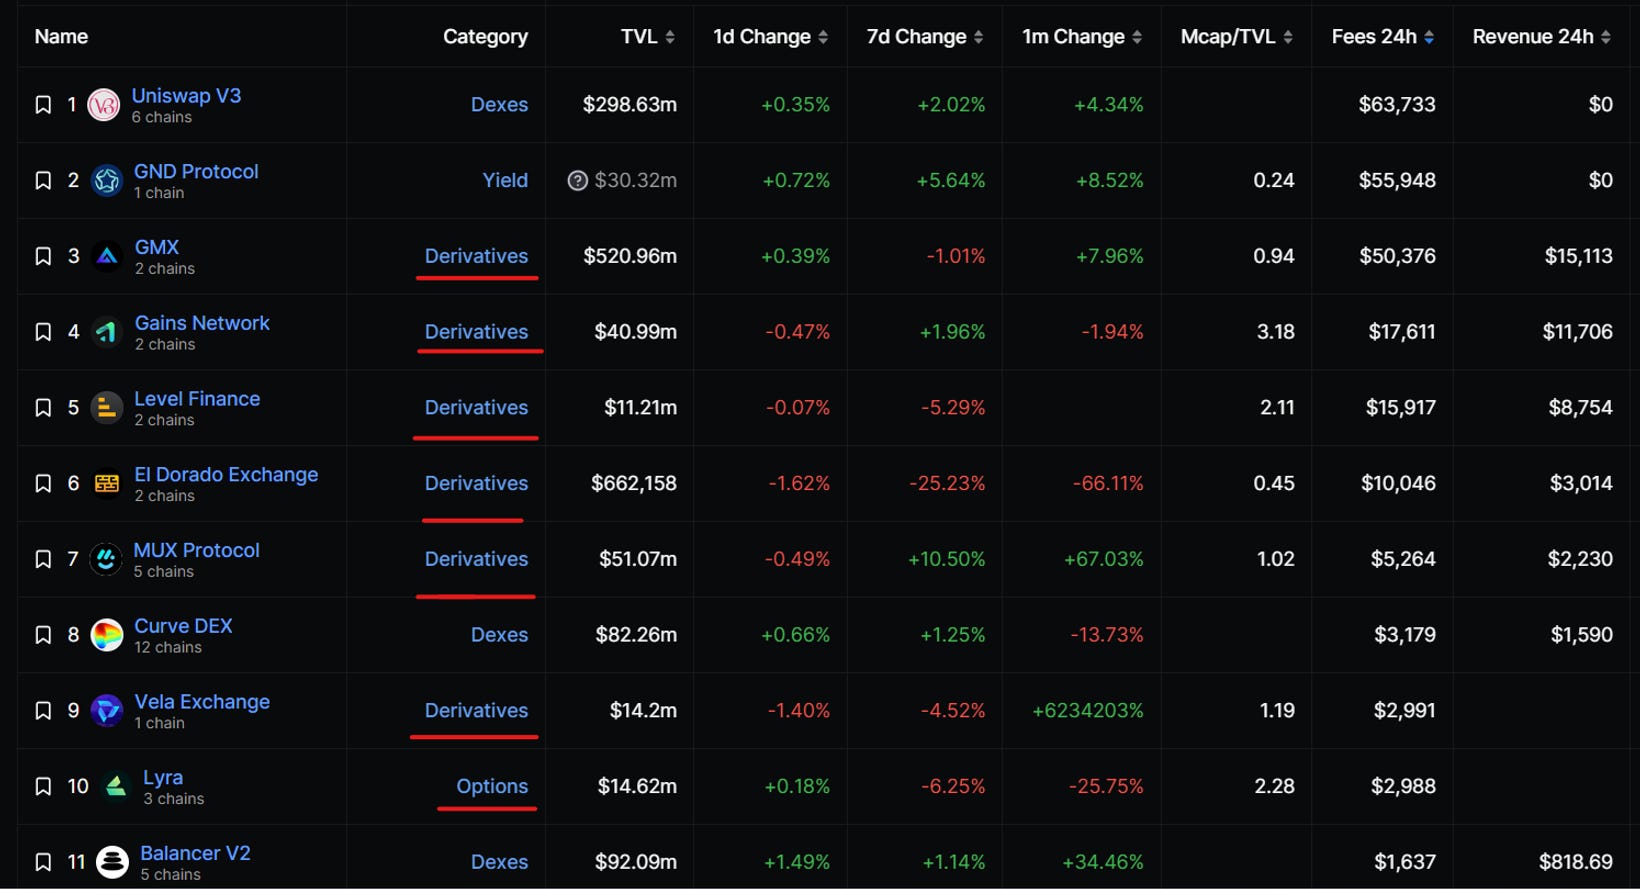Click the Name column header

61,37
